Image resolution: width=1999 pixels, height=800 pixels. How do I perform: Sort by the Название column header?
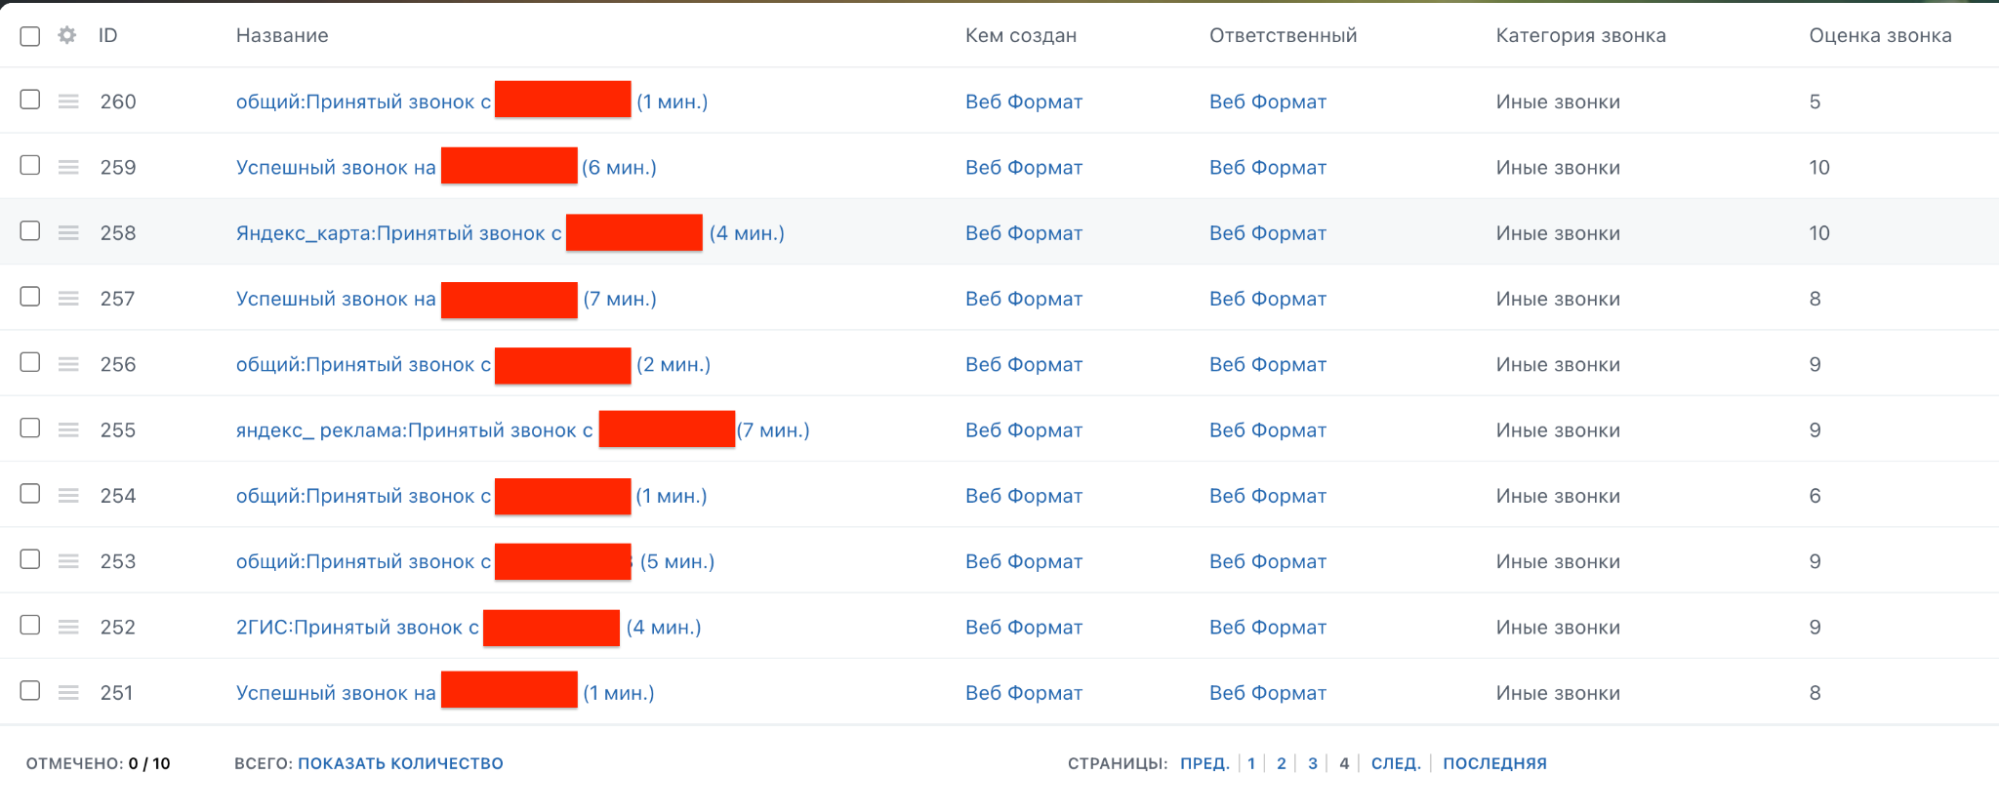(x=282, y=35)
